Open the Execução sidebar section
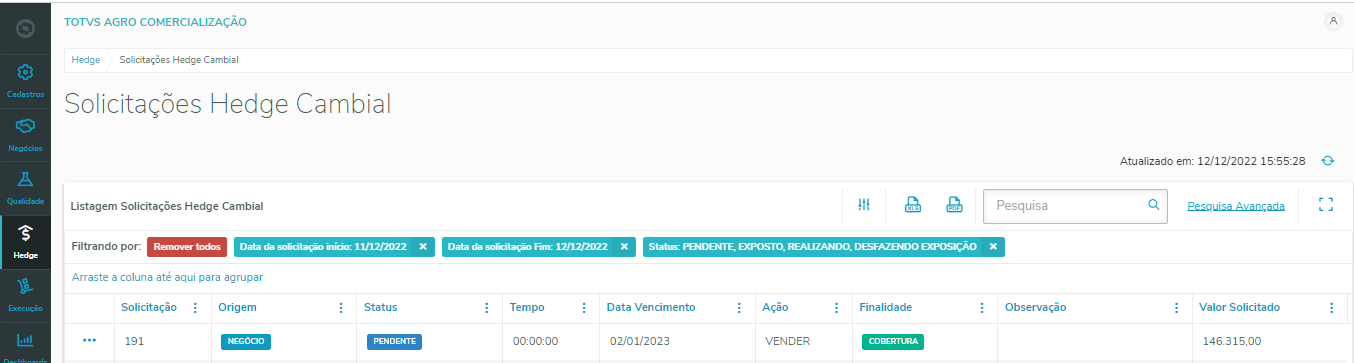This screenshot has width=1354, height=363. 26,296
